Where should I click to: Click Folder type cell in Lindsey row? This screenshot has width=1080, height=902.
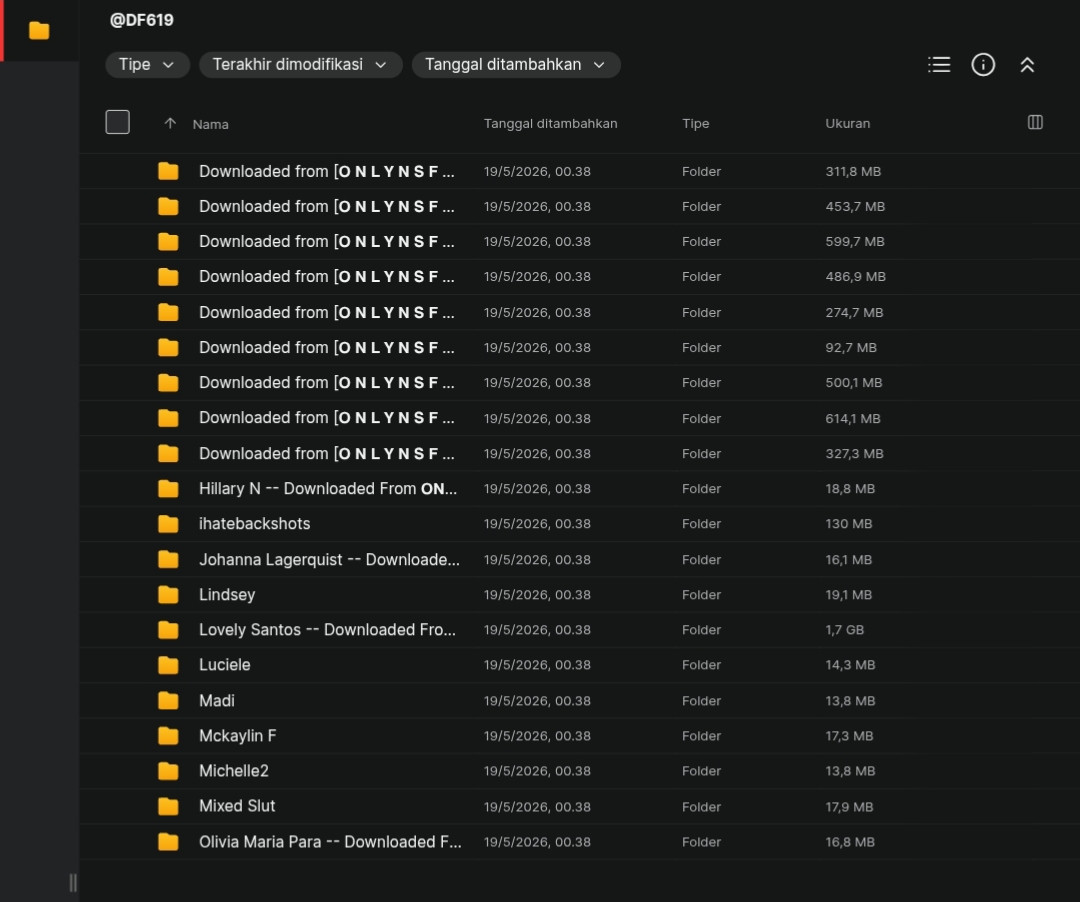pyautogui.click(x=701, y=594)
